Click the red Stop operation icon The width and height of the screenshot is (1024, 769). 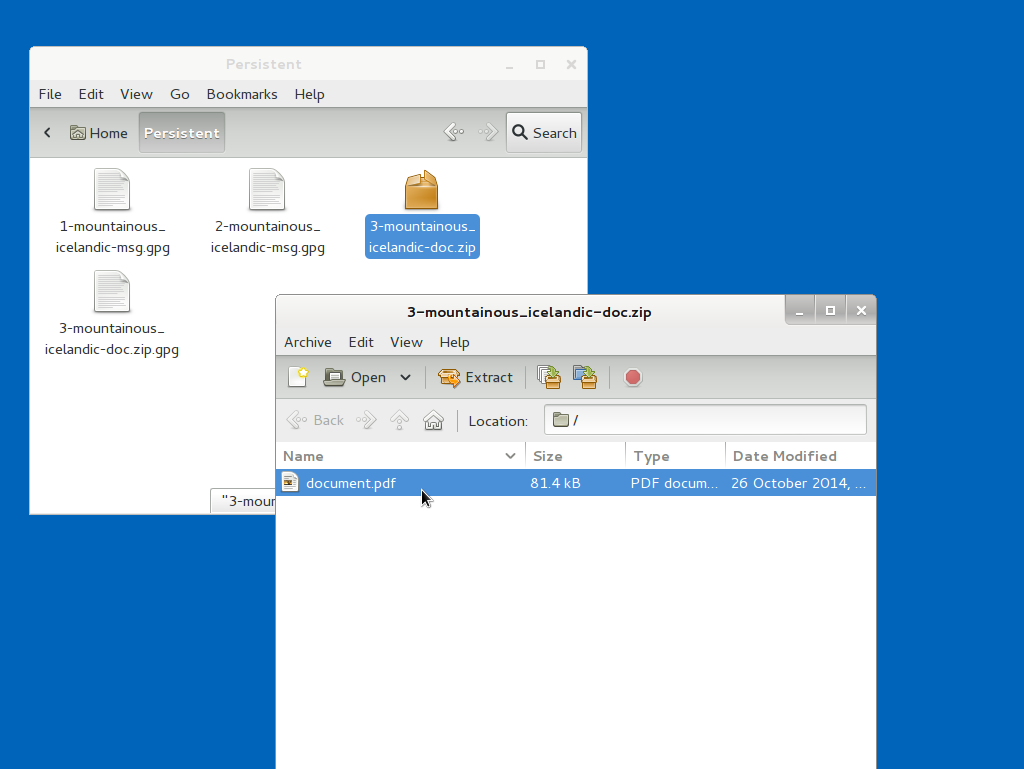coord(633,377)
